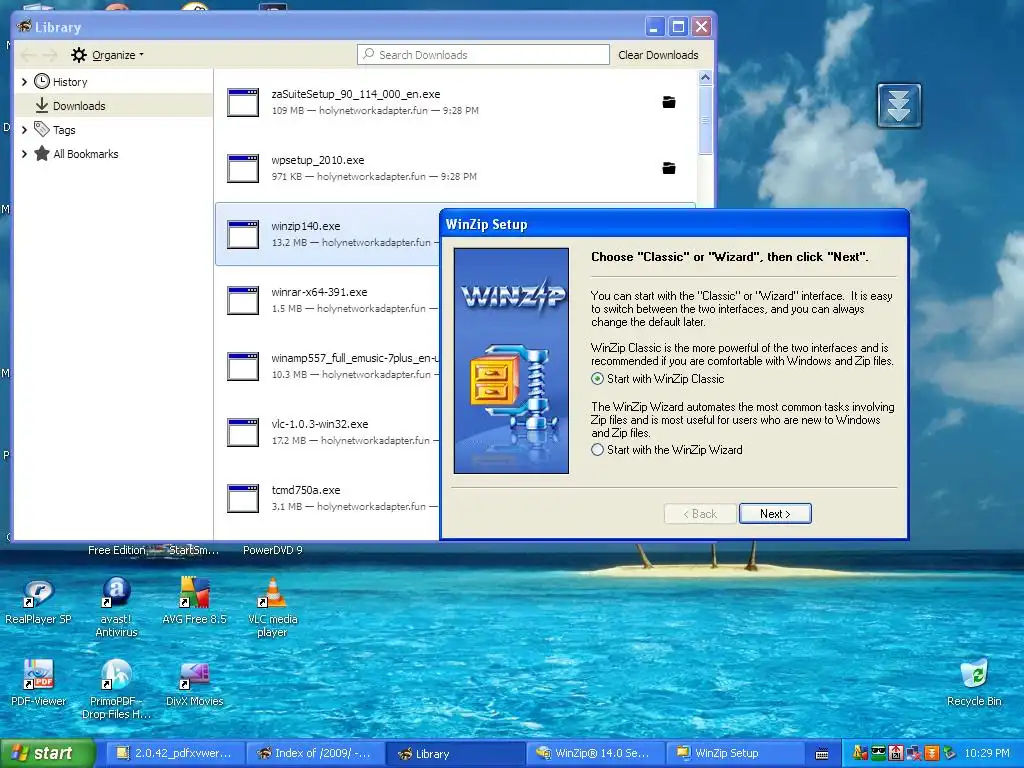The width and height of the screenshot is (1024, 768).
Task: Switch to 2.0.42_pdfxvwer taskbar item
Action: (174, 754)
